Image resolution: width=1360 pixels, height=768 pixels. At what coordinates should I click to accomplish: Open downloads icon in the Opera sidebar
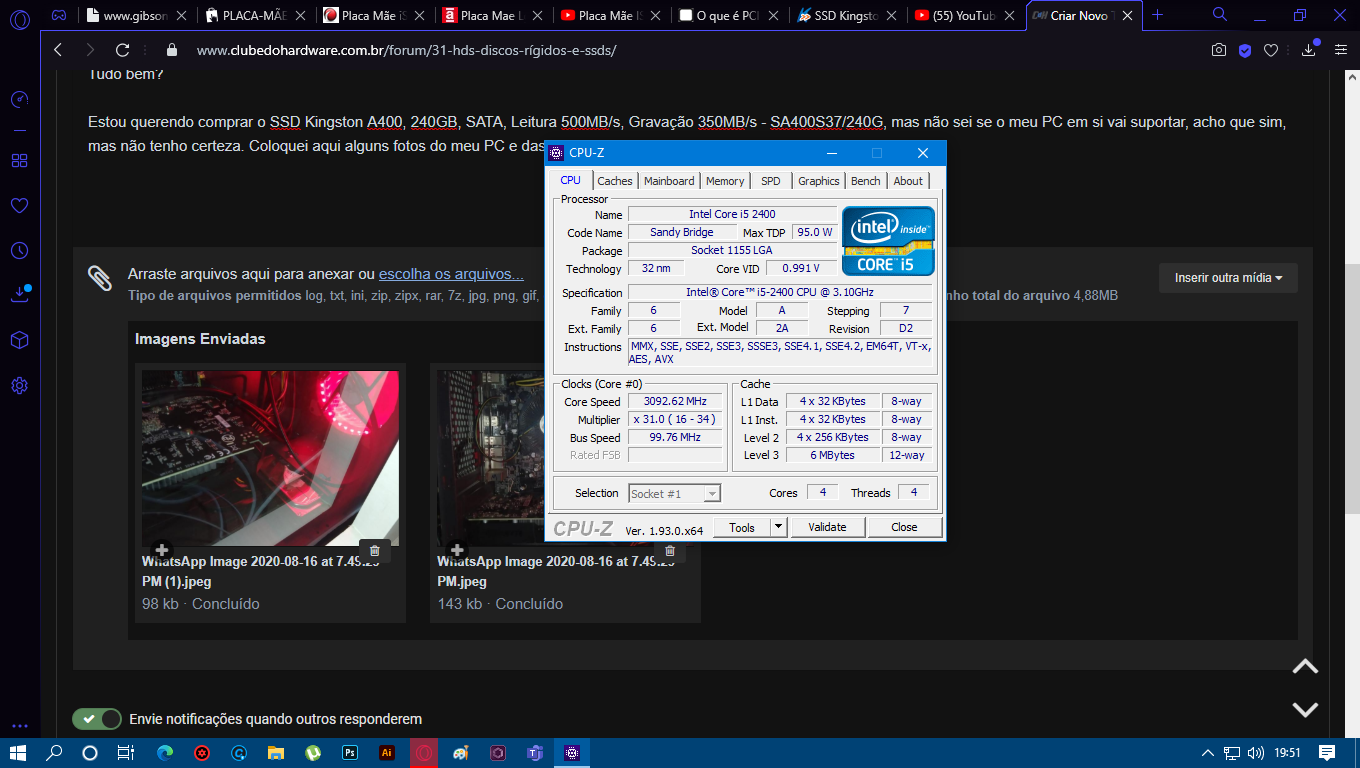coord(20,294)
